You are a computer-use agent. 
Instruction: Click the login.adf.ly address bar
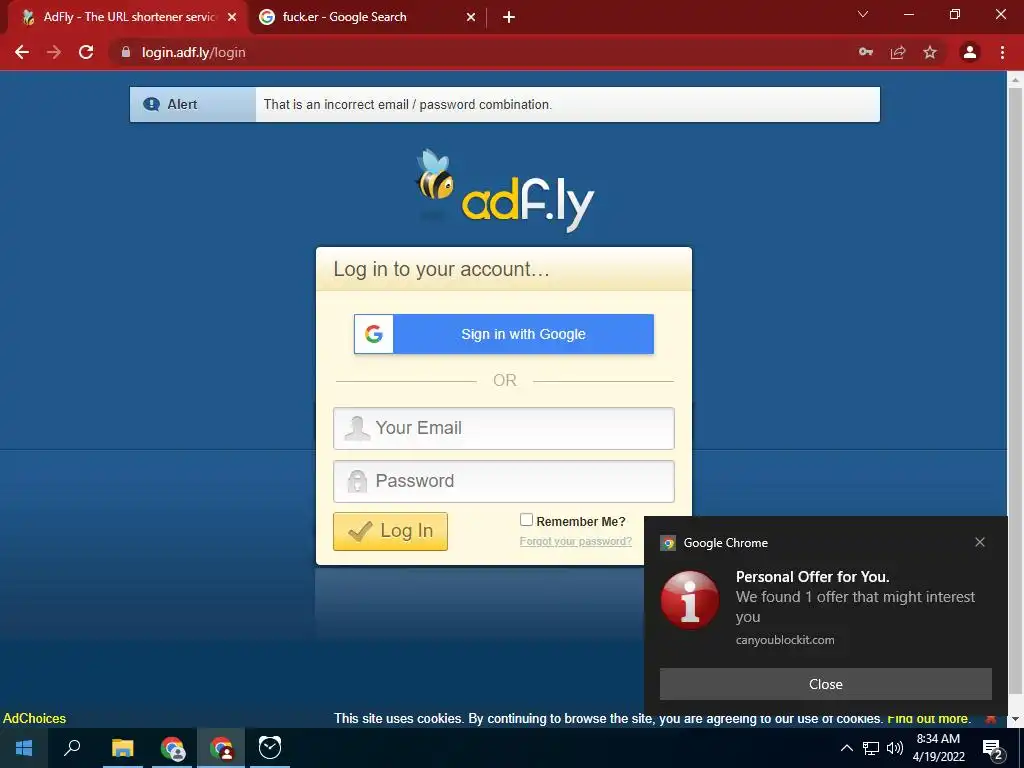[483, 52]
